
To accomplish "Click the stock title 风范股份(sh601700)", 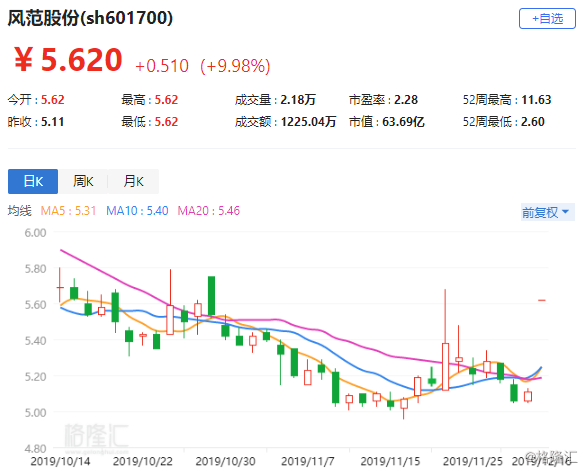I will click(x=90, y=18).
